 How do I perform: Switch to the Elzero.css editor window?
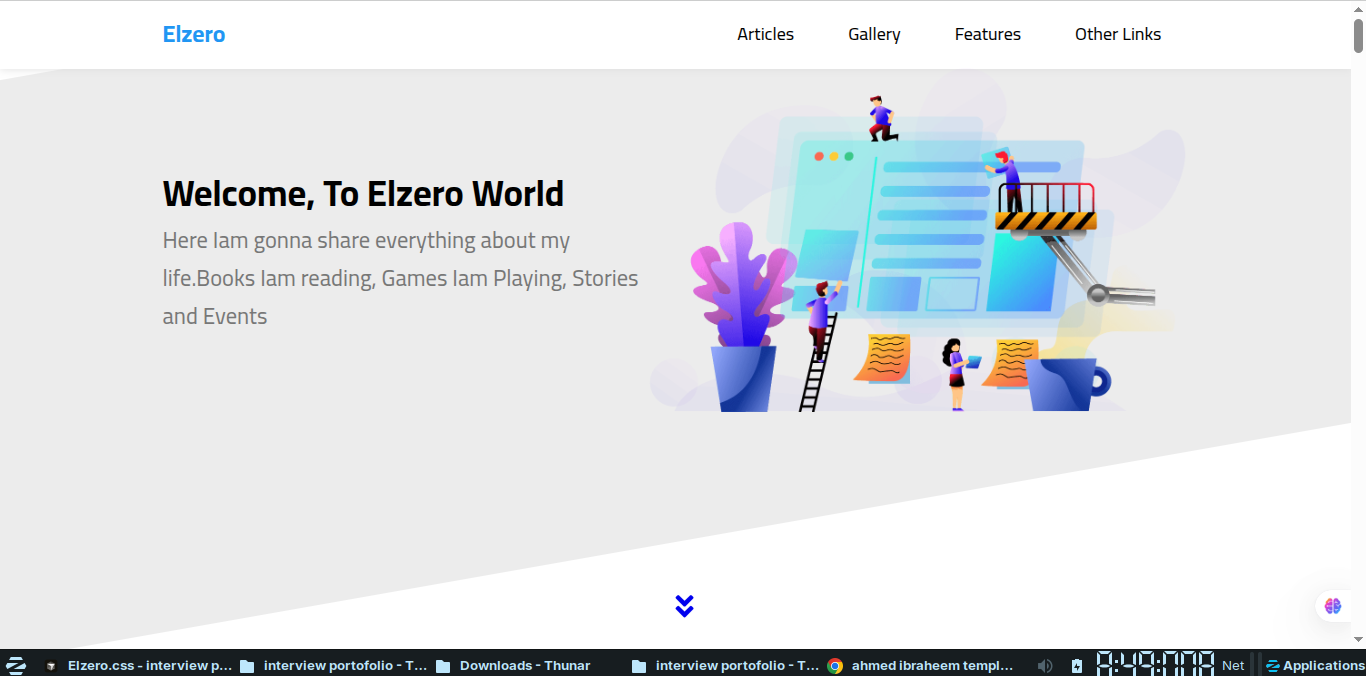(x=139, y=665)
